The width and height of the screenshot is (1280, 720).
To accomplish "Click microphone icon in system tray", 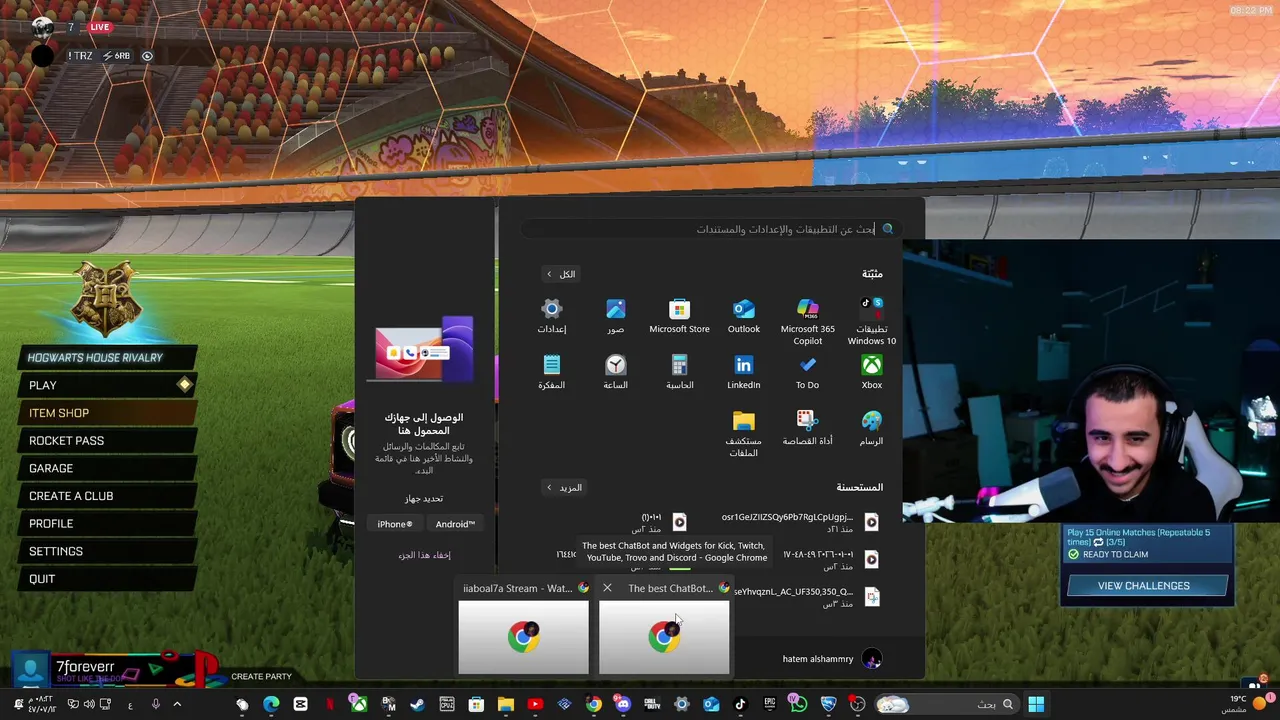I will [155, 704].
